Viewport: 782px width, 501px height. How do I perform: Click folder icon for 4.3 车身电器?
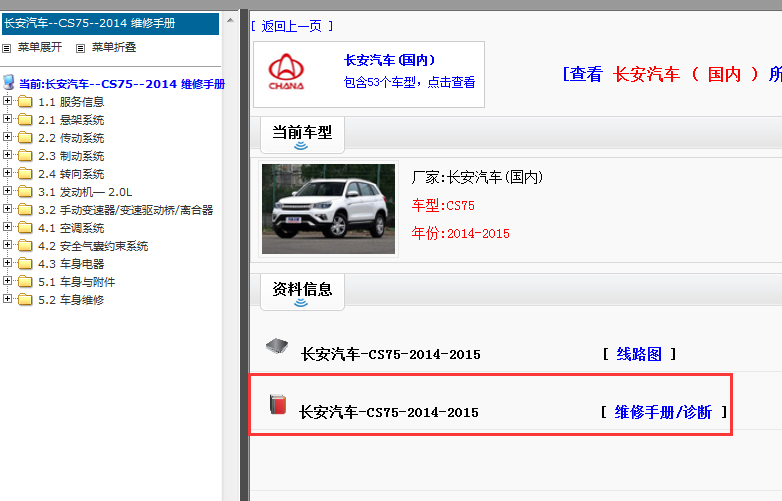point(25,264)
